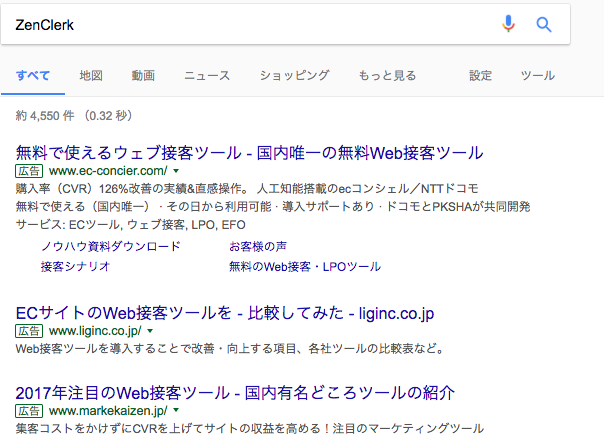This screenshot has width=604, height=448.
Task: Click the 集客コストをかけずにCVRを上げて snippet
Action: pos(250,429)
